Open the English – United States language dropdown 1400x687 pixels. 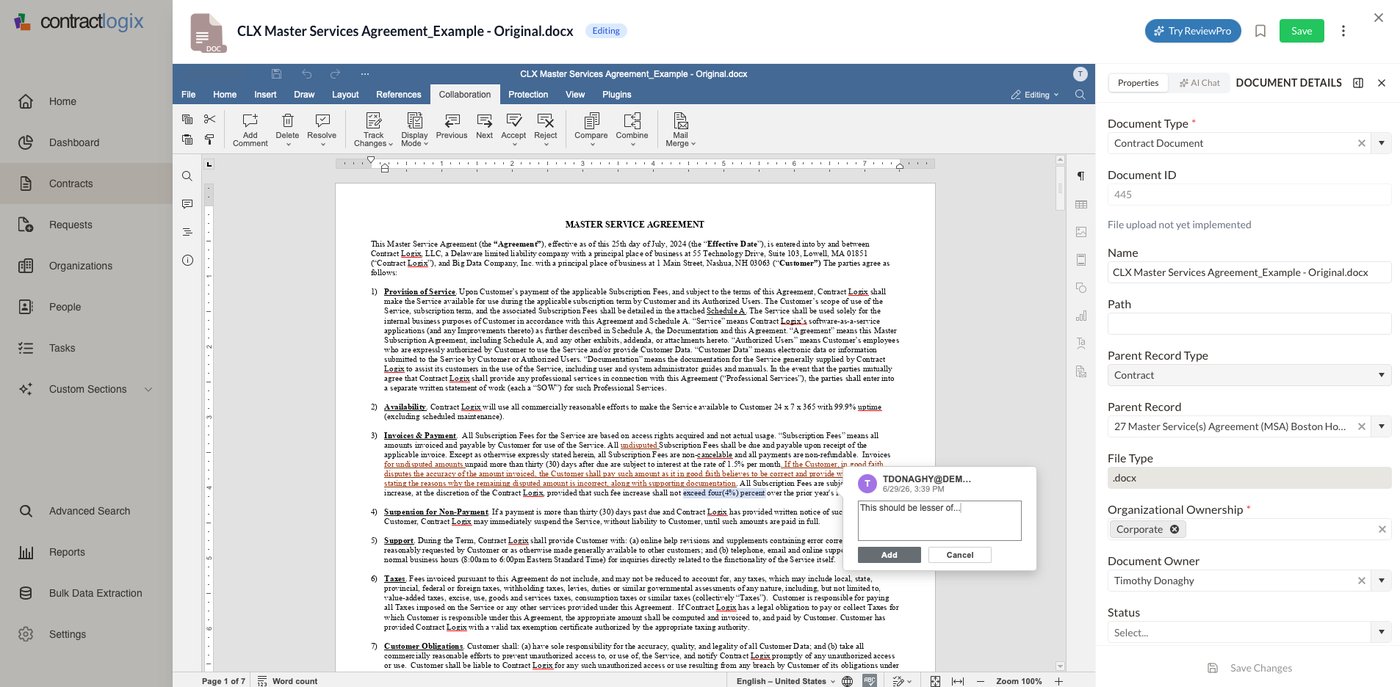(785, 681)
